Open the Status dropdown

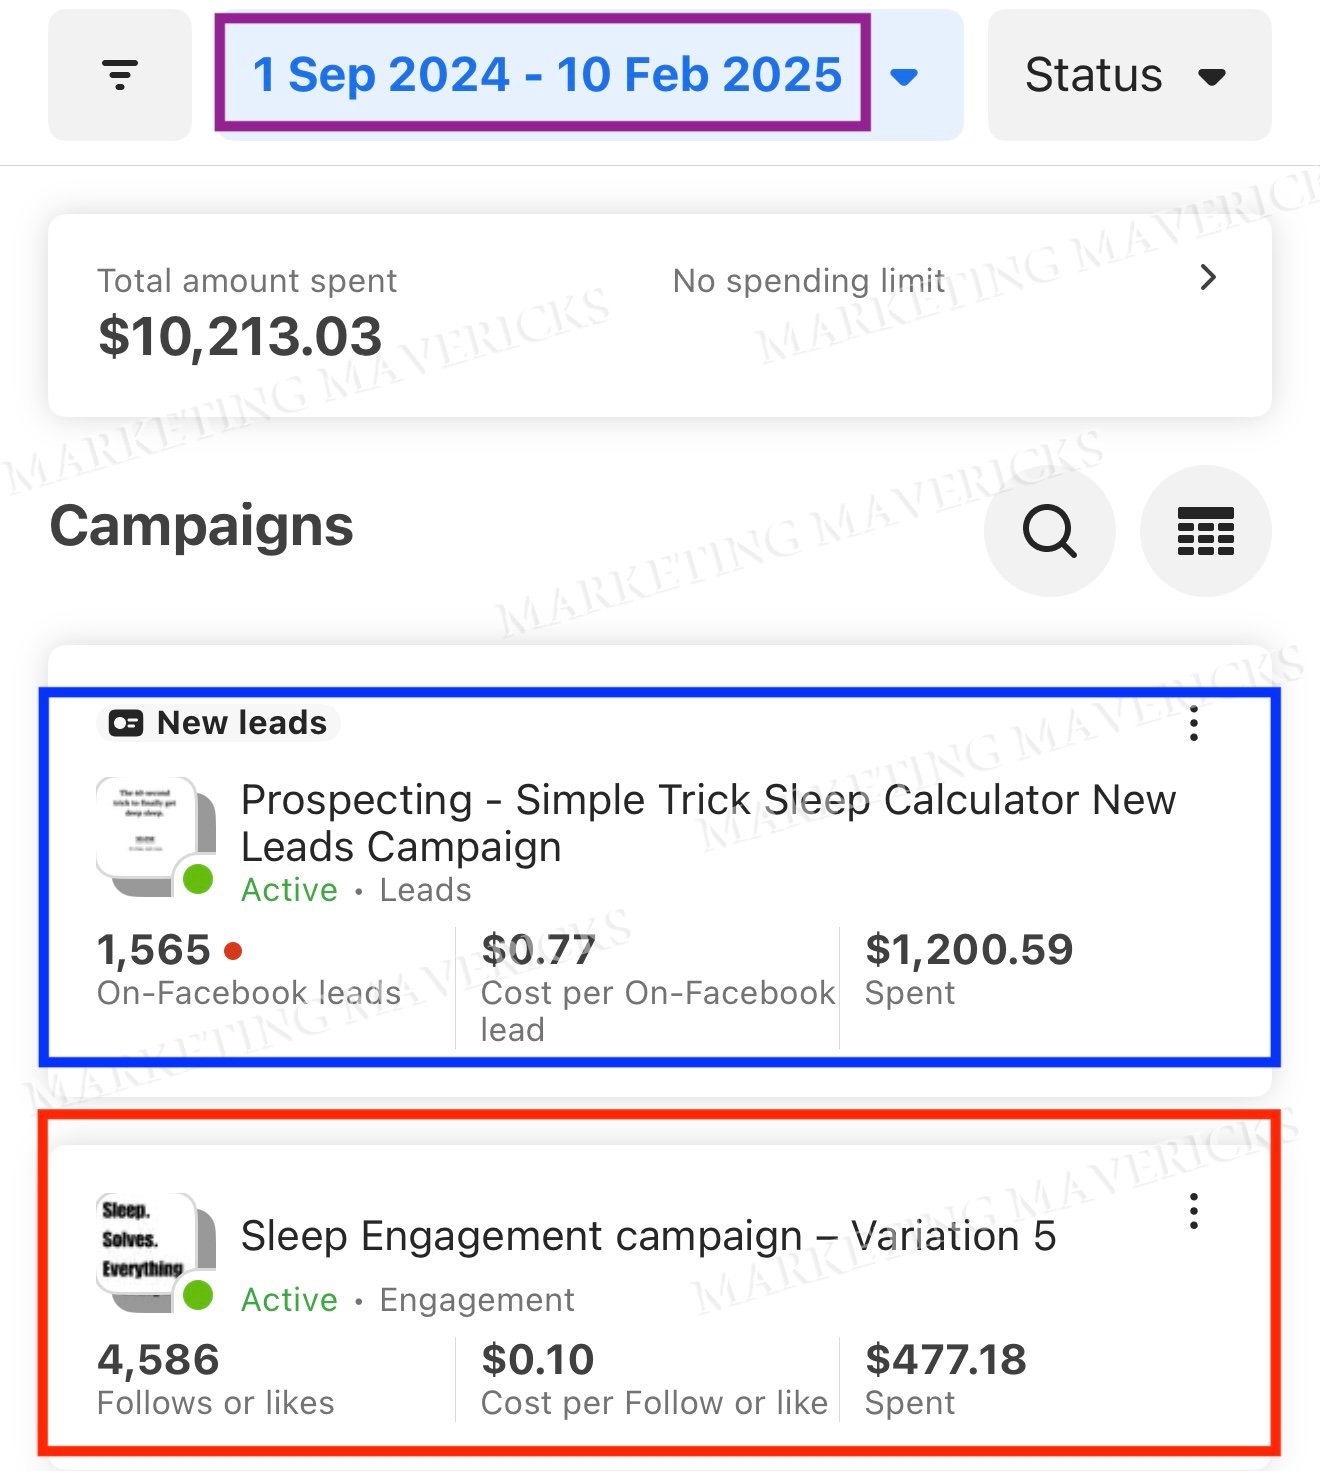1128,76
